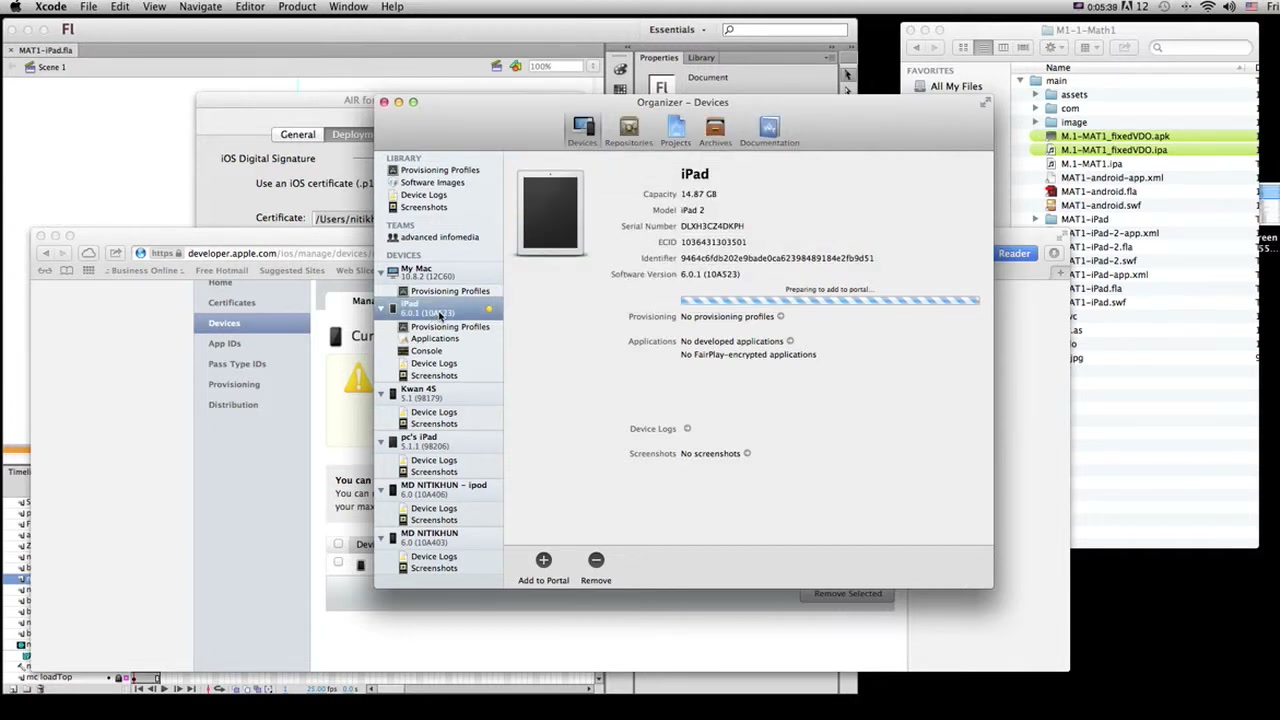Collapse the My Mac device group

[380, 272]
